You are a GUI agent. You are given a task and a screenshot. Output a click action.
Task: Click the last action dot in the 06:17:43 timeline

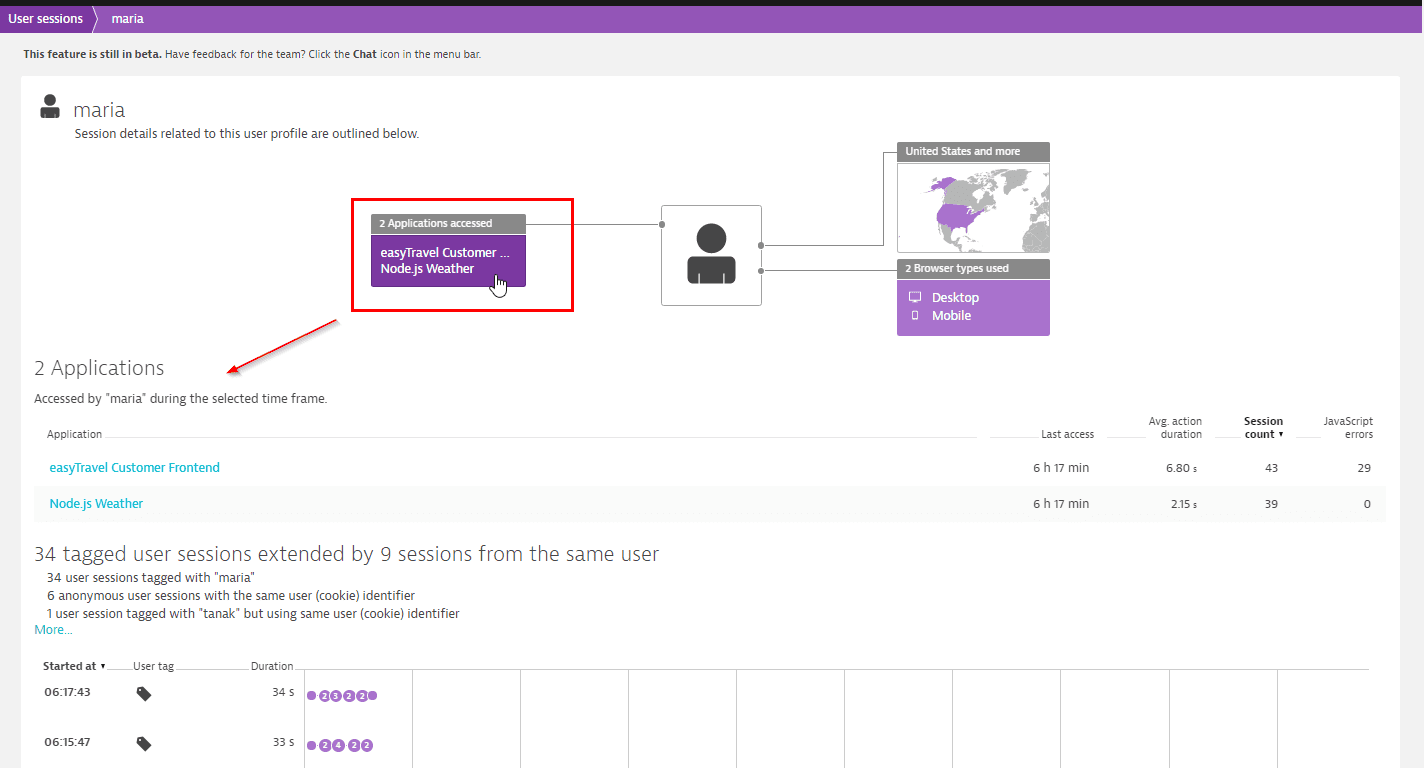point(373,695)
